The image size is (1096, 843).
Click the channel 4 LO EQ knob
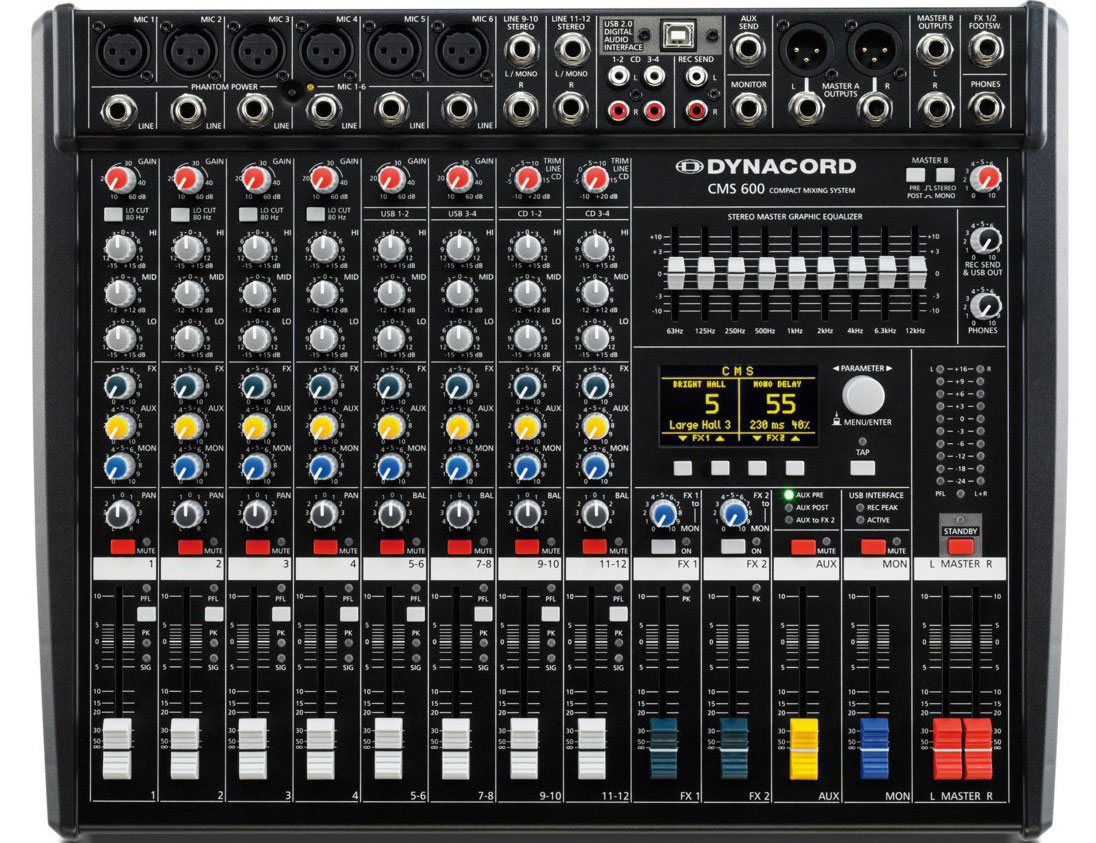coord(324,338)
